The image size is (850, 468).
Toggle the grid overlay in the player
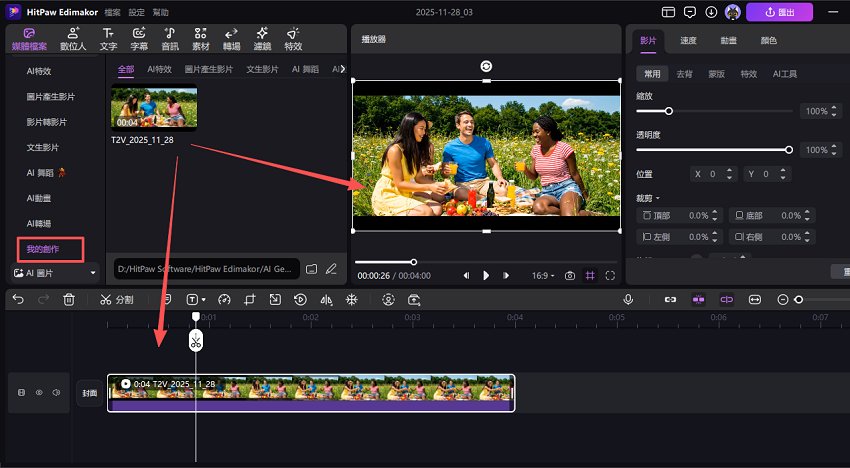pyautogui.click(x=590, y=275)
